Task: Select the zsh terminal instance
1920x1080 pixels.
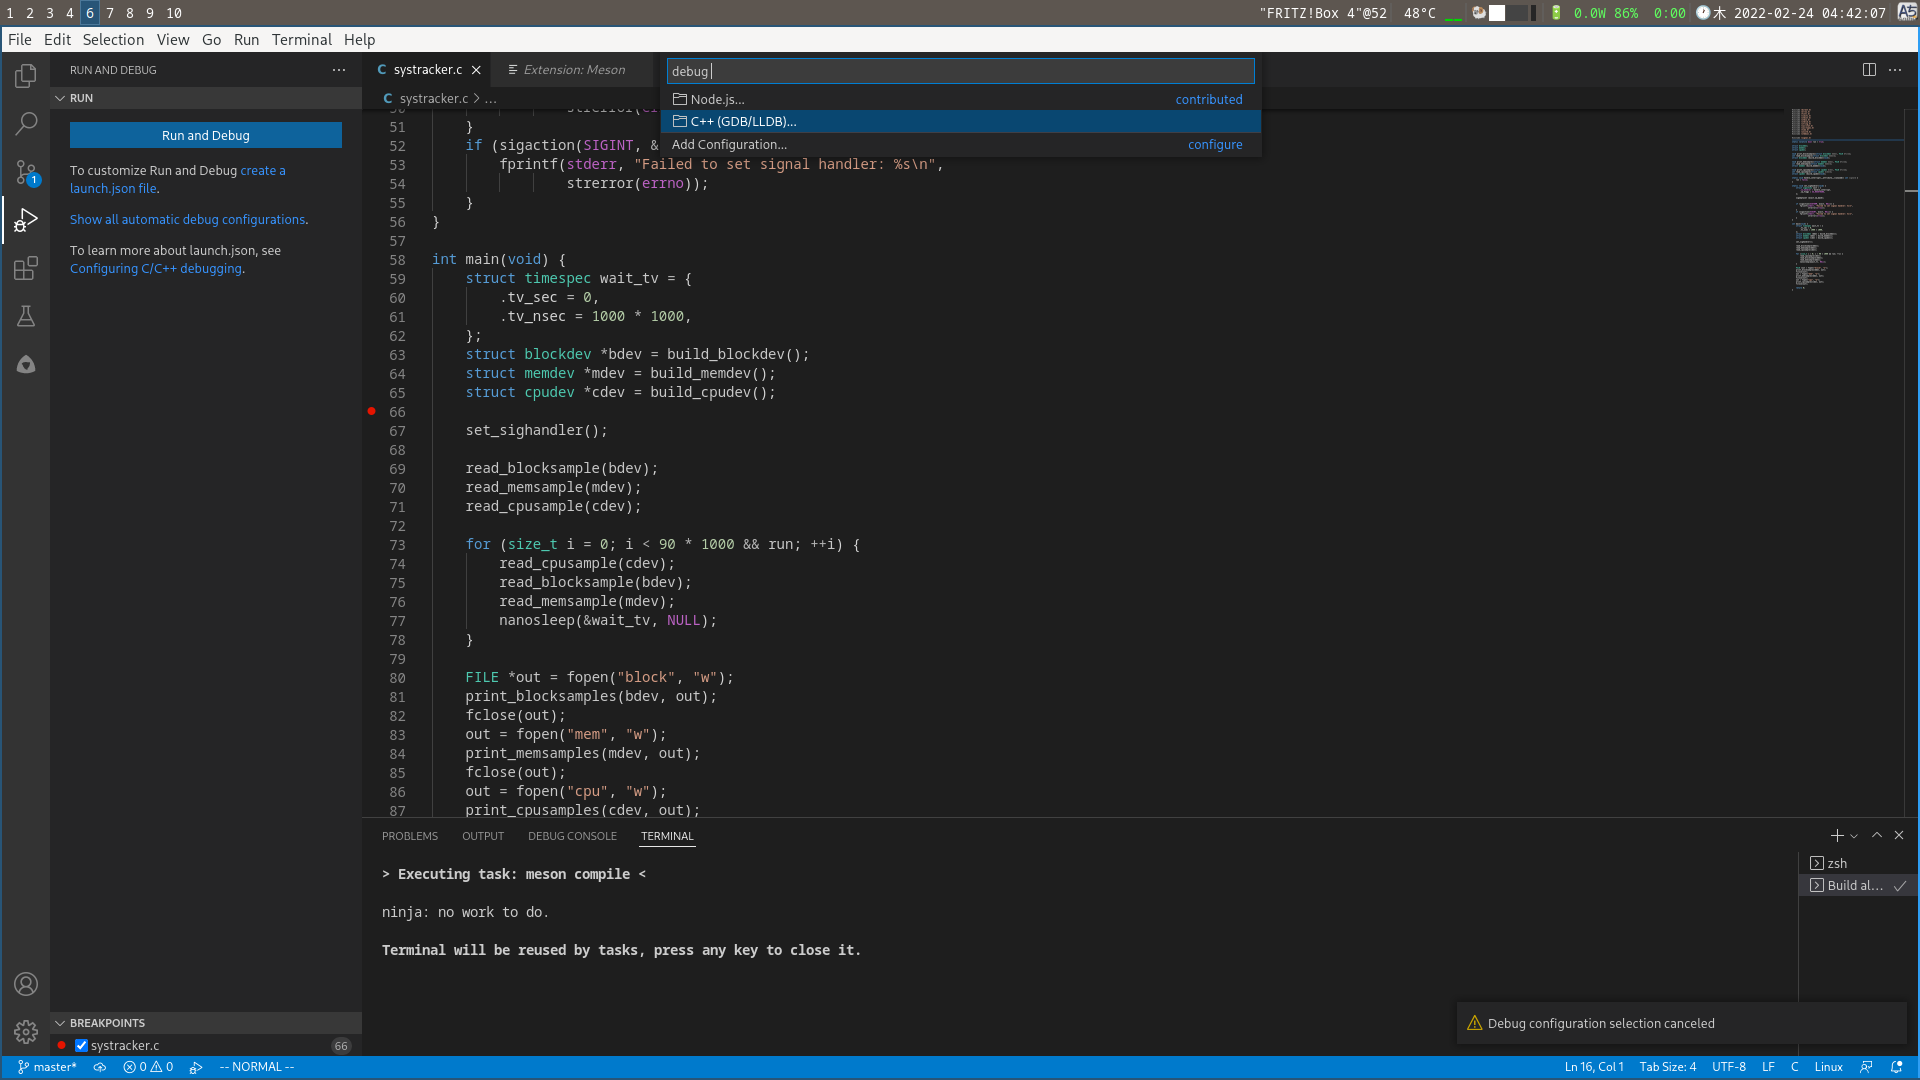Action: [1856, 863]
